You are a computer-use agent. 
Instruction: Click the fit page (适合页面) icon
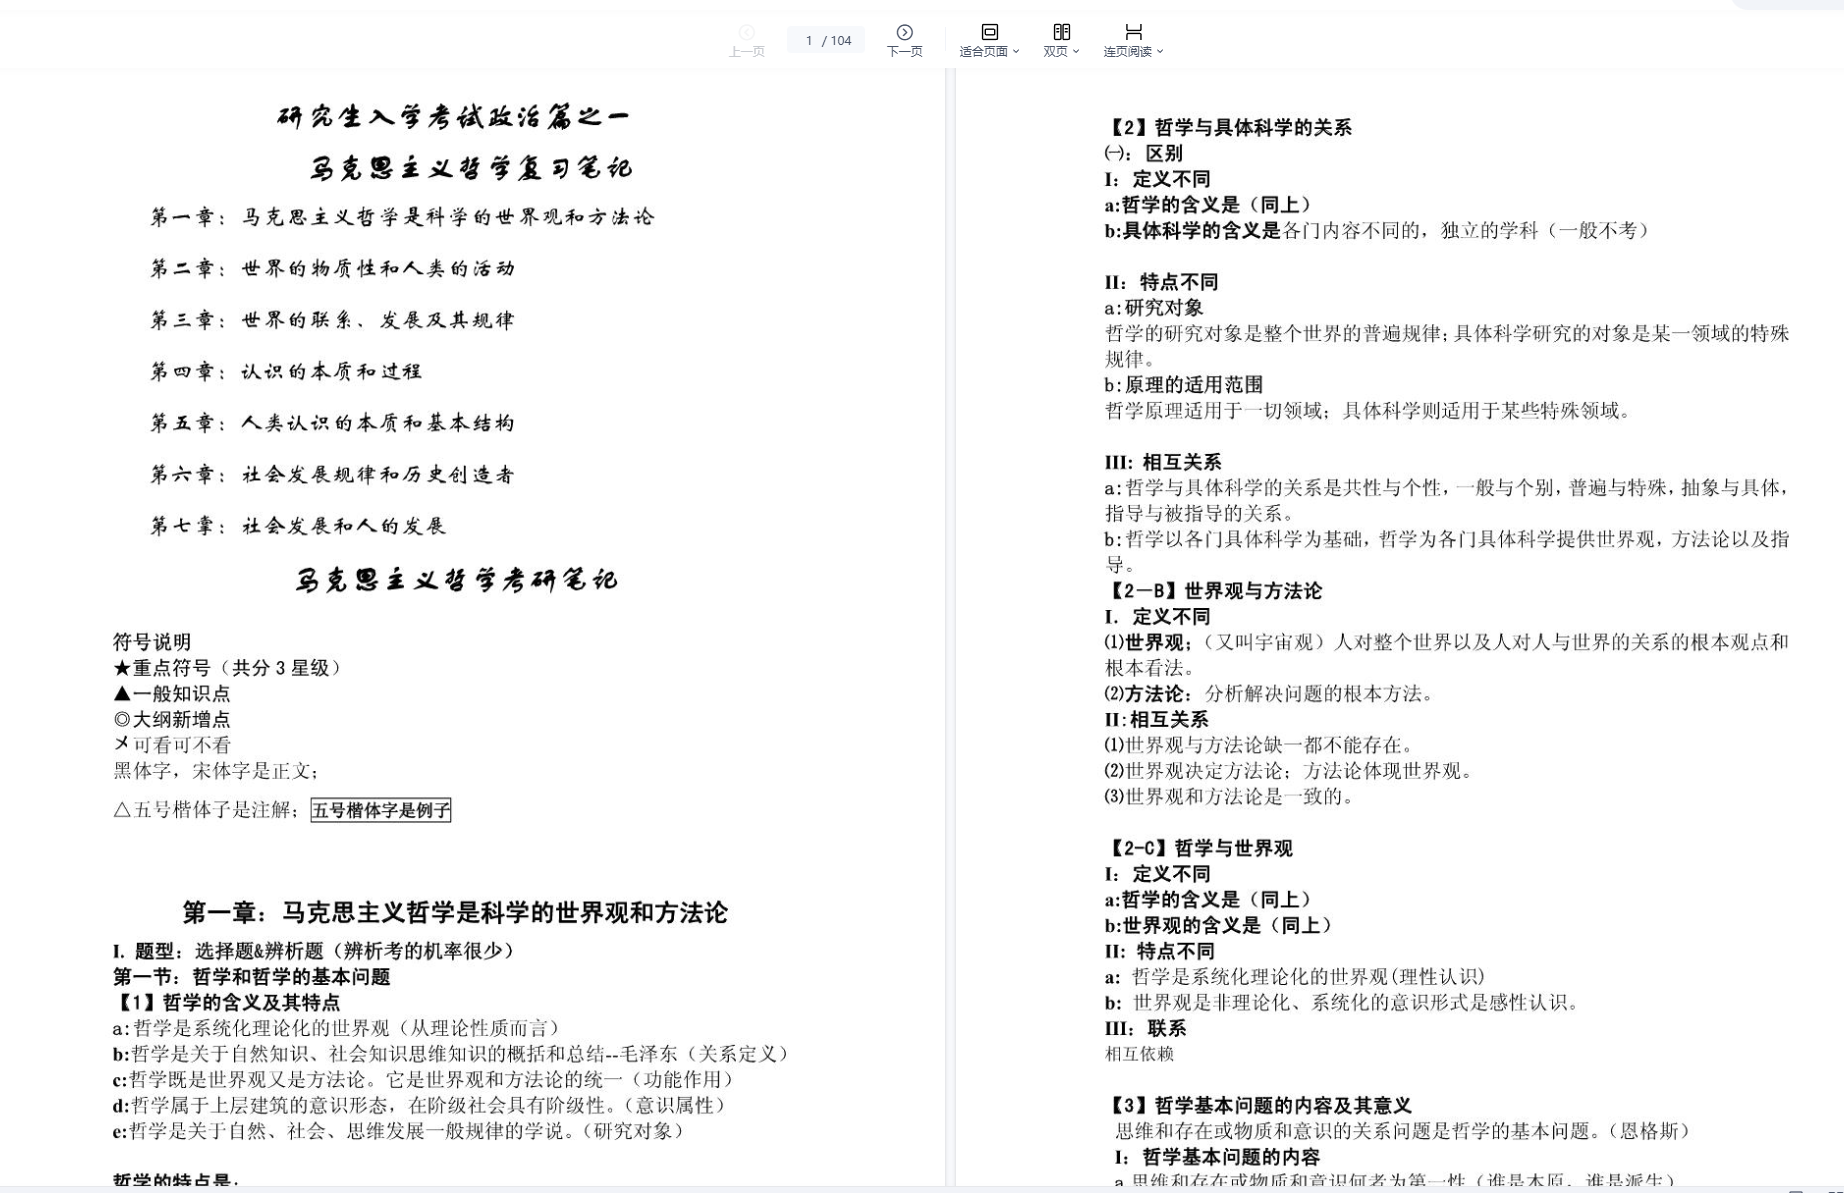coord(989,32)
